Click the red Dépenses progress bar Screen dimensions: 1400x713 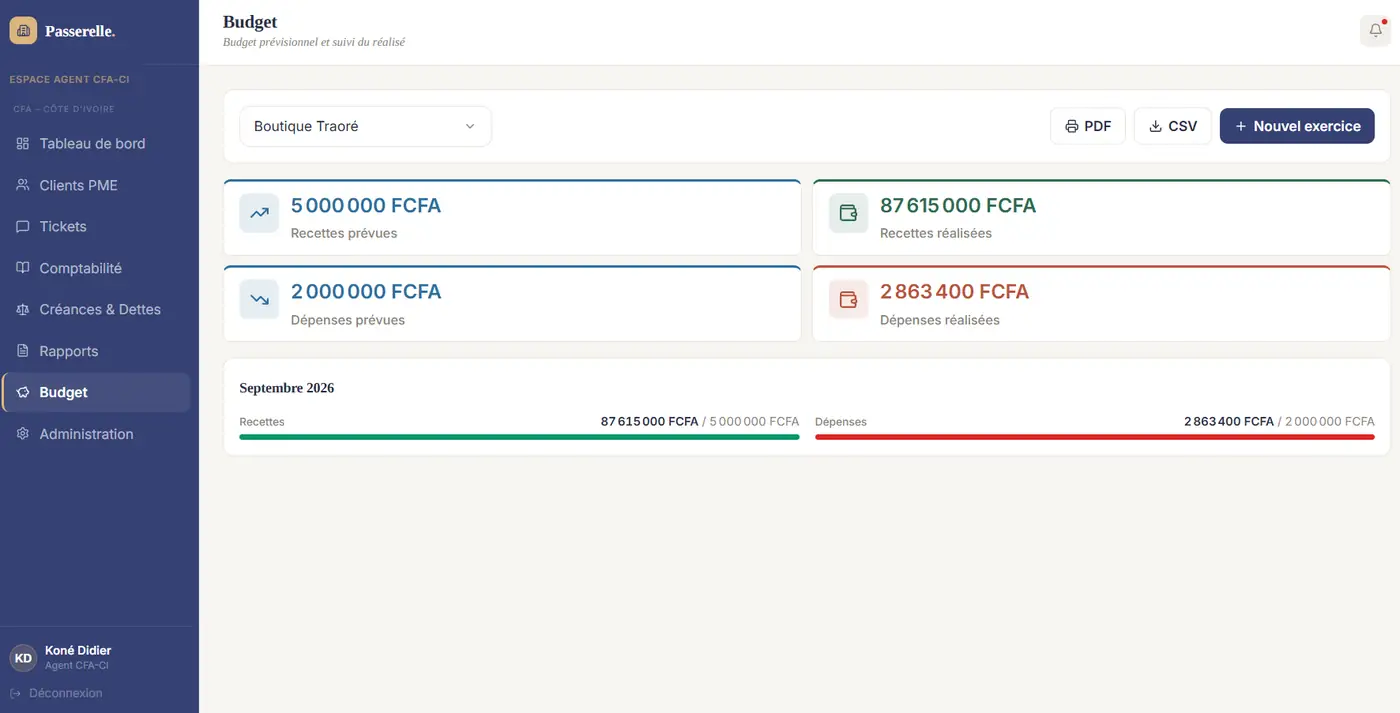click(x=1095, y=437)
